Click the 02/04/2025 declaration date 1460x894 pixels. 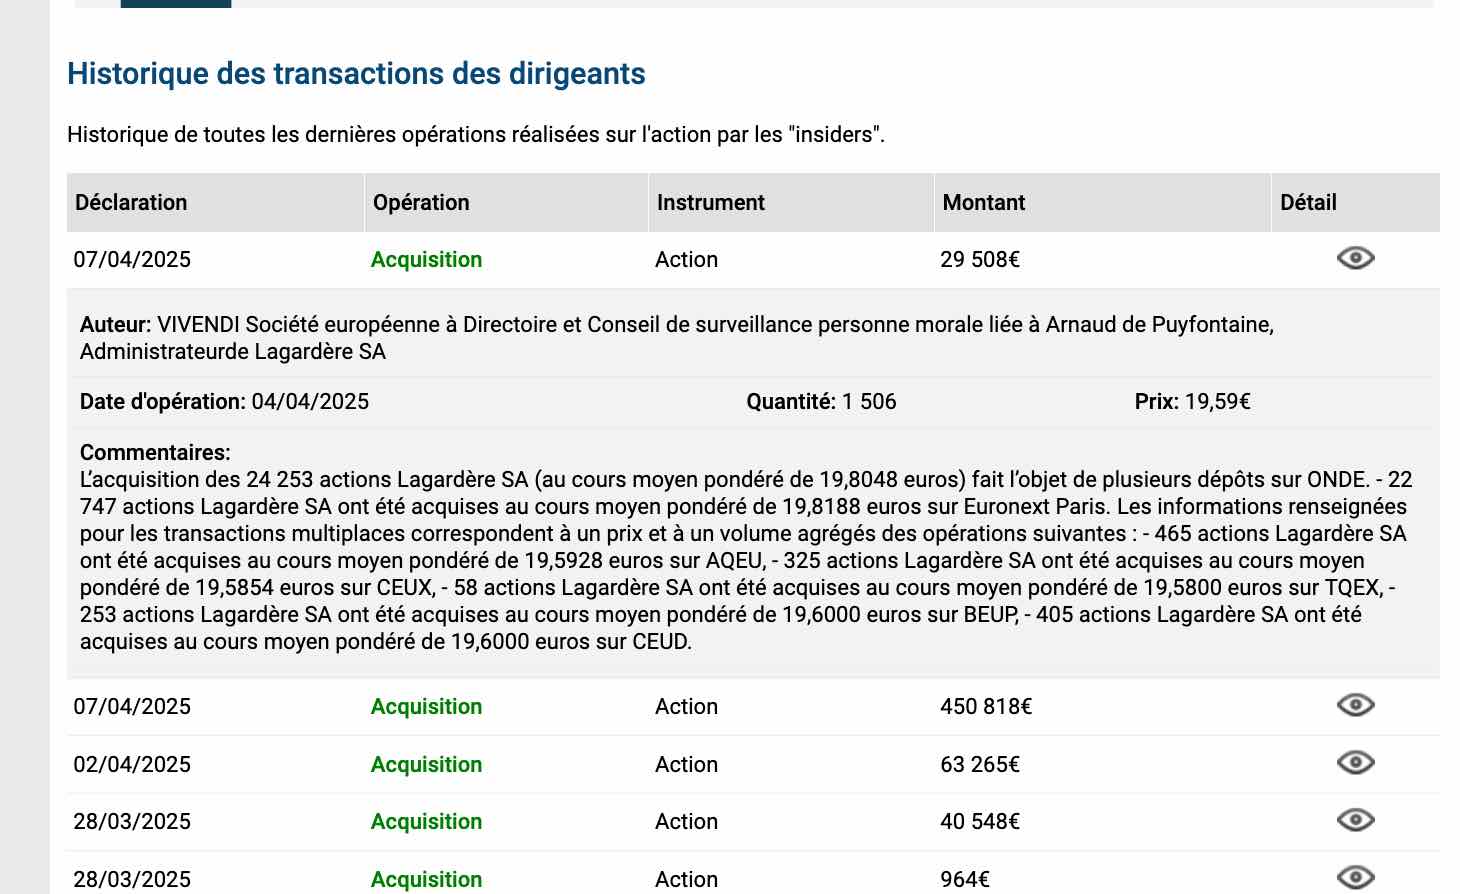click(132, 764)
